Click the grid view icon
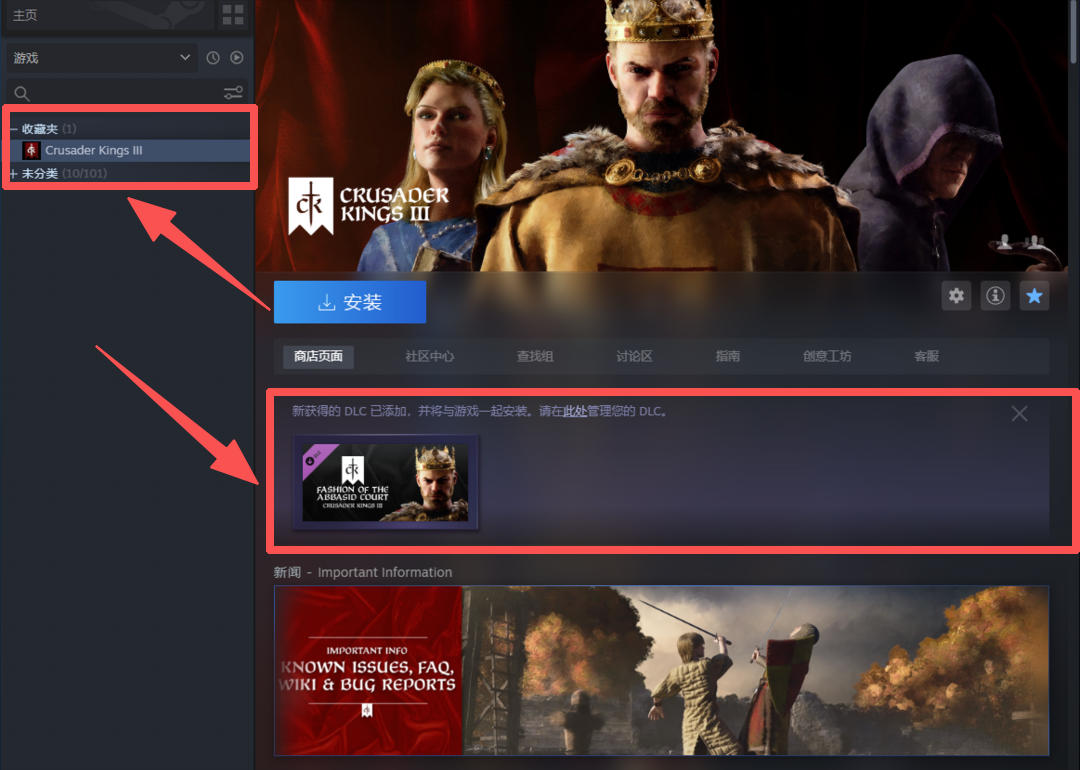 coord(232,14)
